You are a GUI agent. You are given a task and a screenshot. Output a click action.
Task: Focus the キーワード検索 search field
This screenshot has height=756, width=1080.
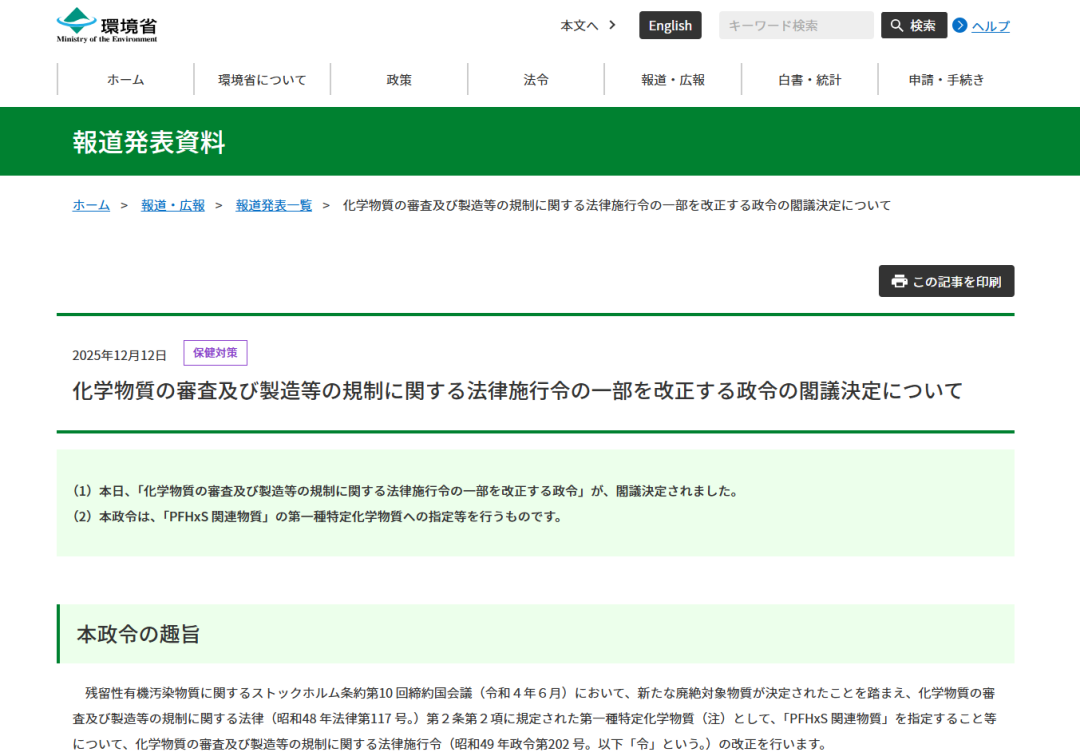pyautogui.click(x=796, y=26)
